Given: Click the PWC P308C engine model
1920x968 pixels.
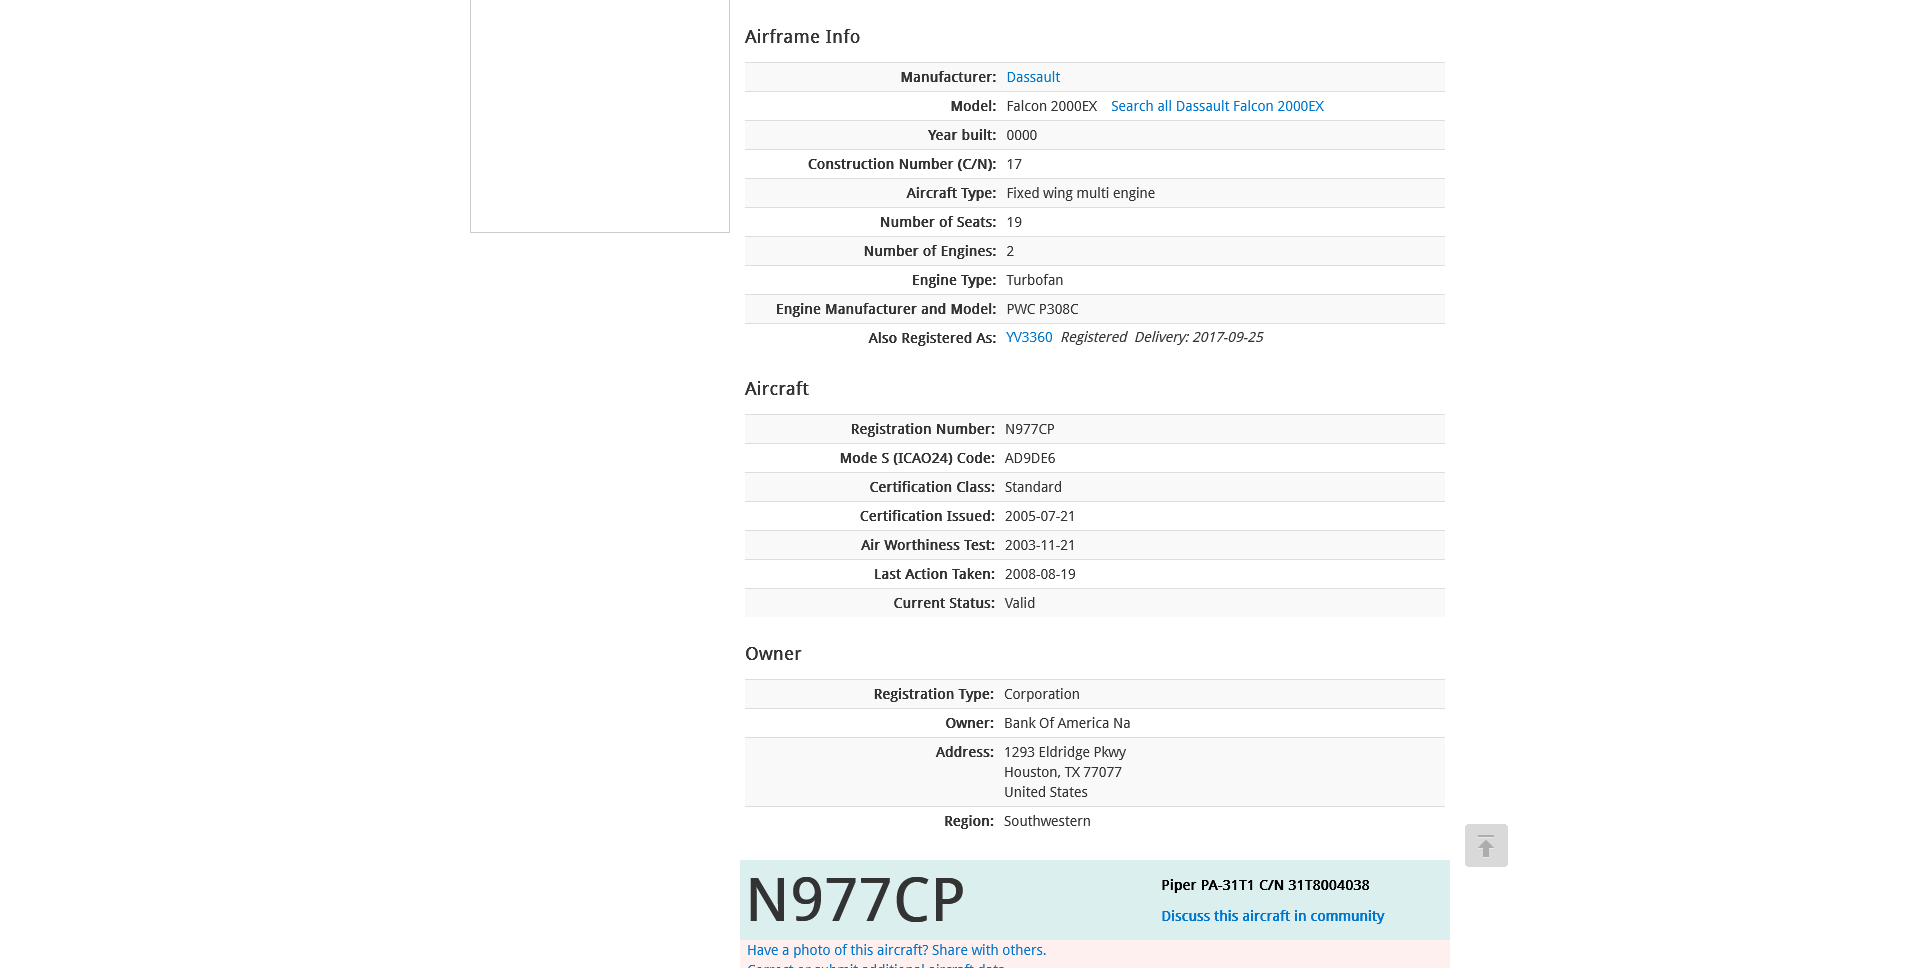Looking at the screenshot, I should (1042, 309).
